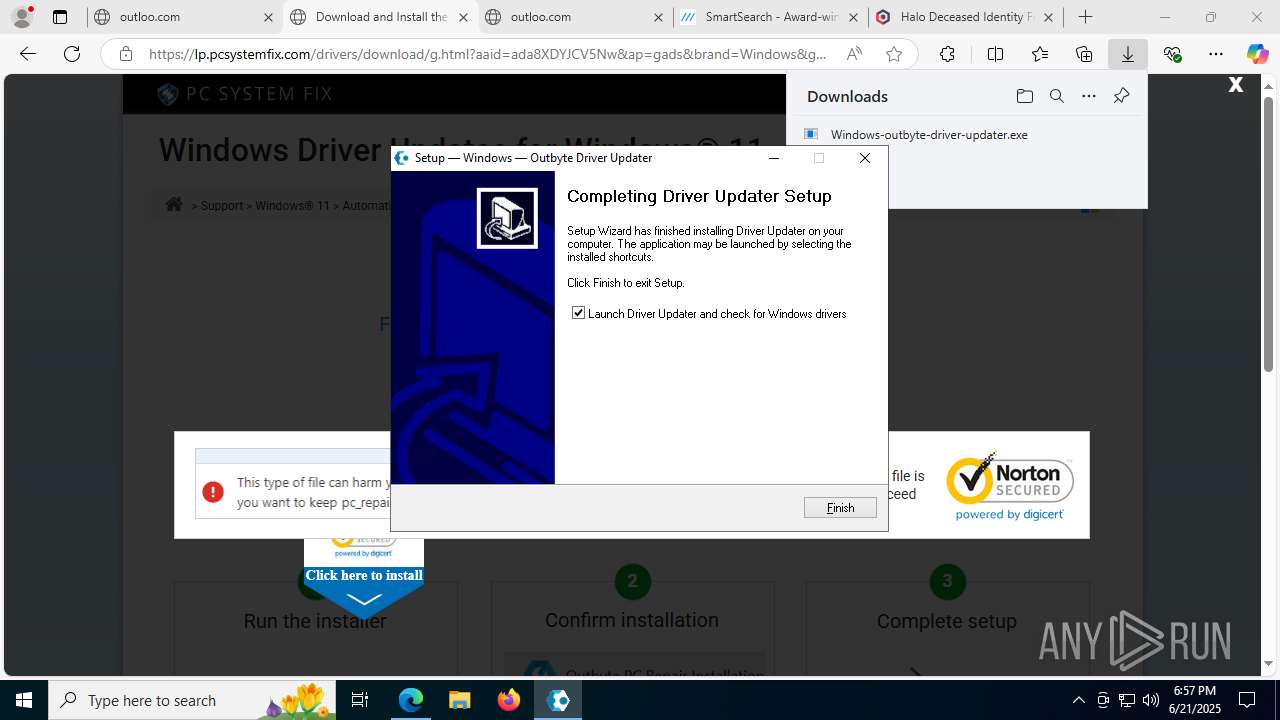Open the Edge profile icon
The height and width of the screenshot is (720, 1280).
pyautogui.click(x=22, y=17)
